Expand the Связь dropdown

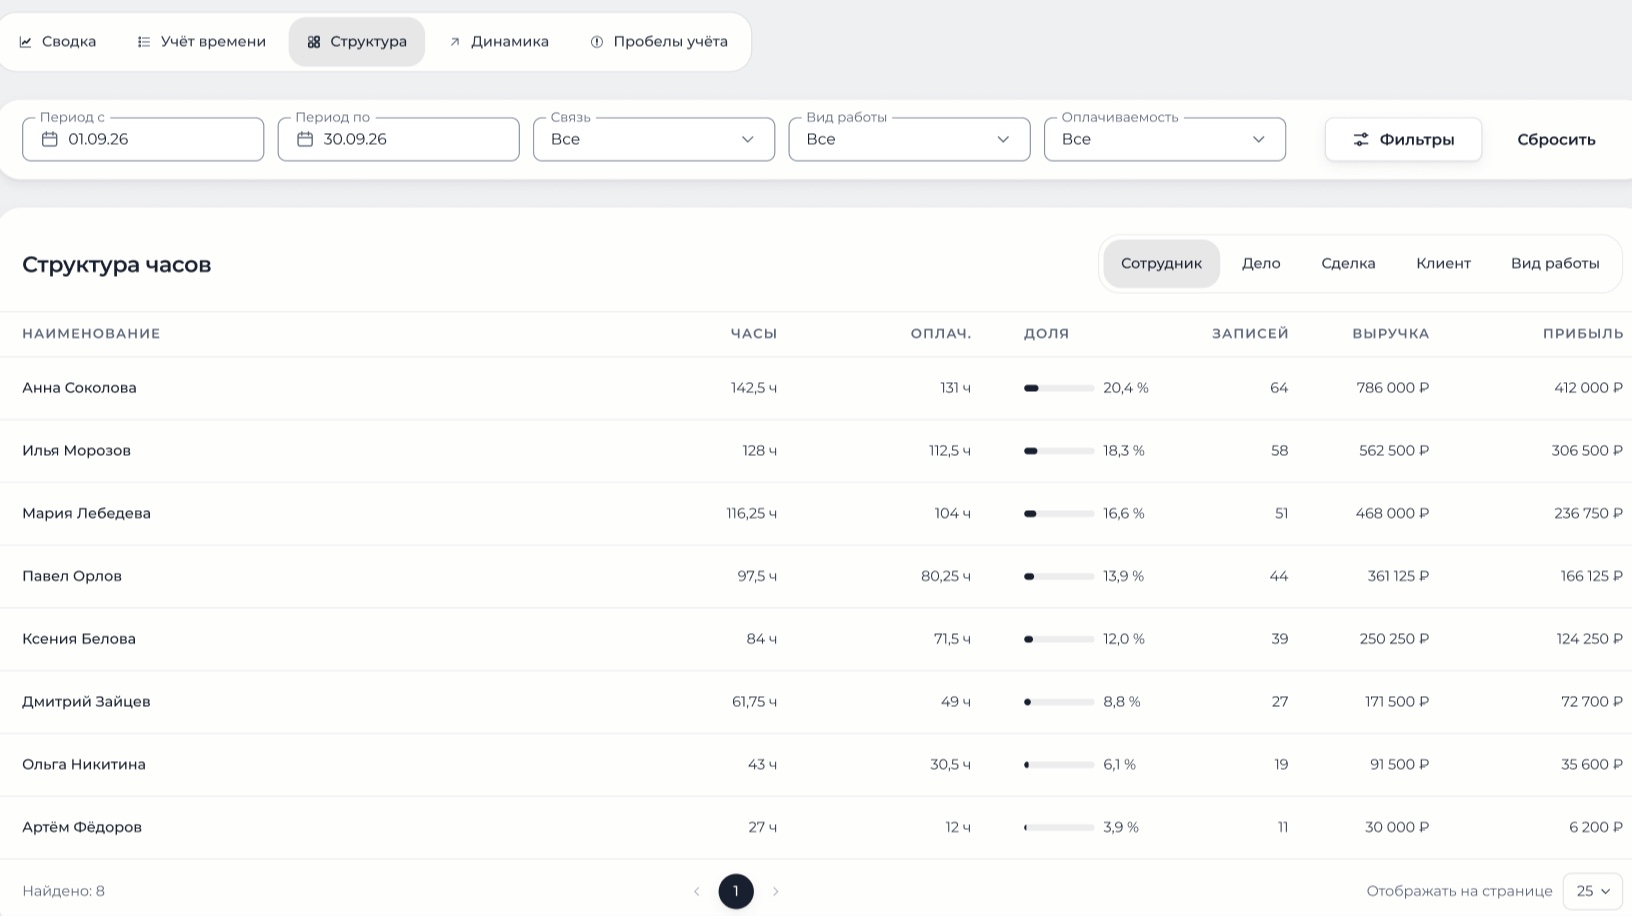click(x=654, y=139)
